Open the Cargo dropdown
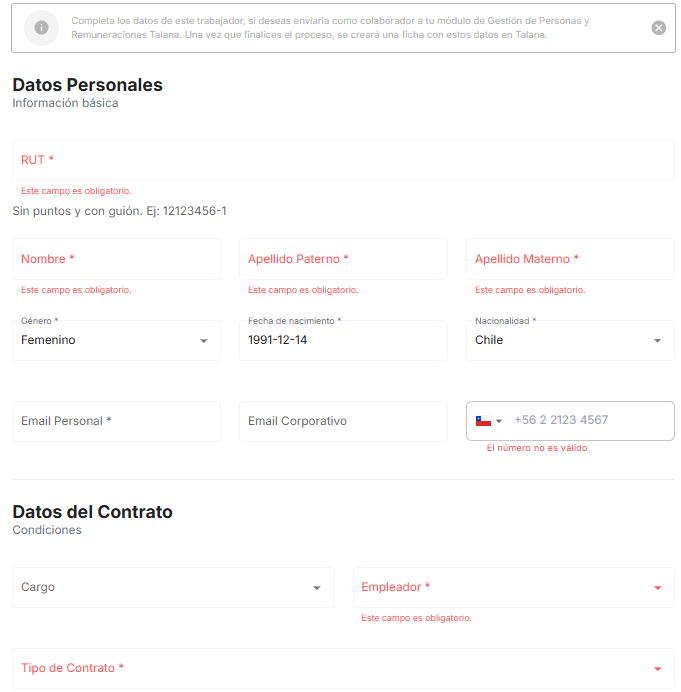681x692 pixels. 173,587
